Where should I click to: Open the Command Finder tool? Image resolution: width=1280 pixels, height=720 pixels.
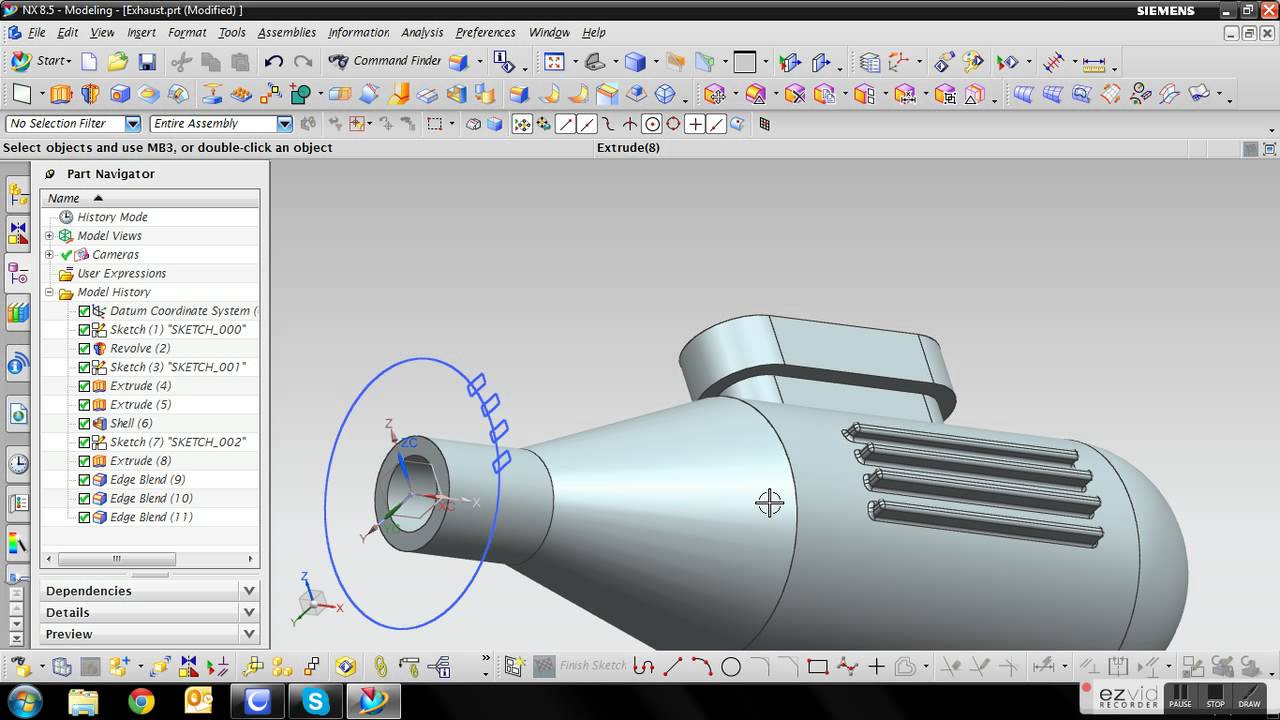click(385, 61)
